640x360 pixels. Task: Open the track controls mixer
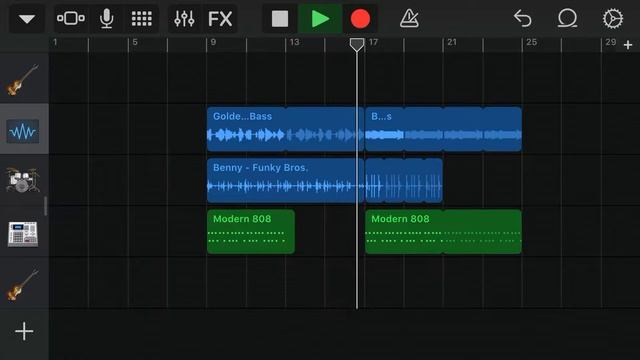coord(184,19)
